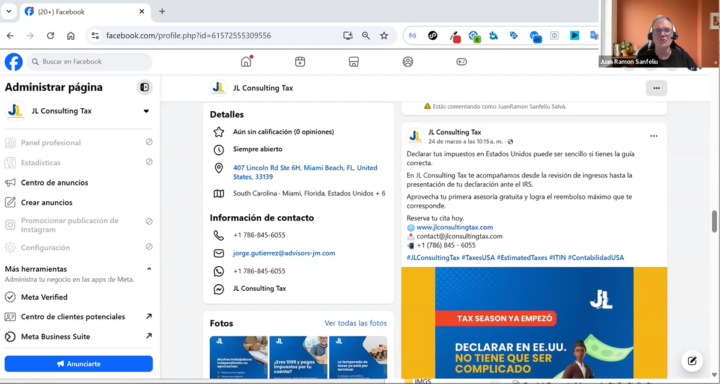The image size is (720, 384).
Task: Open Facebook home via house icon
Action: click(246, 62)
